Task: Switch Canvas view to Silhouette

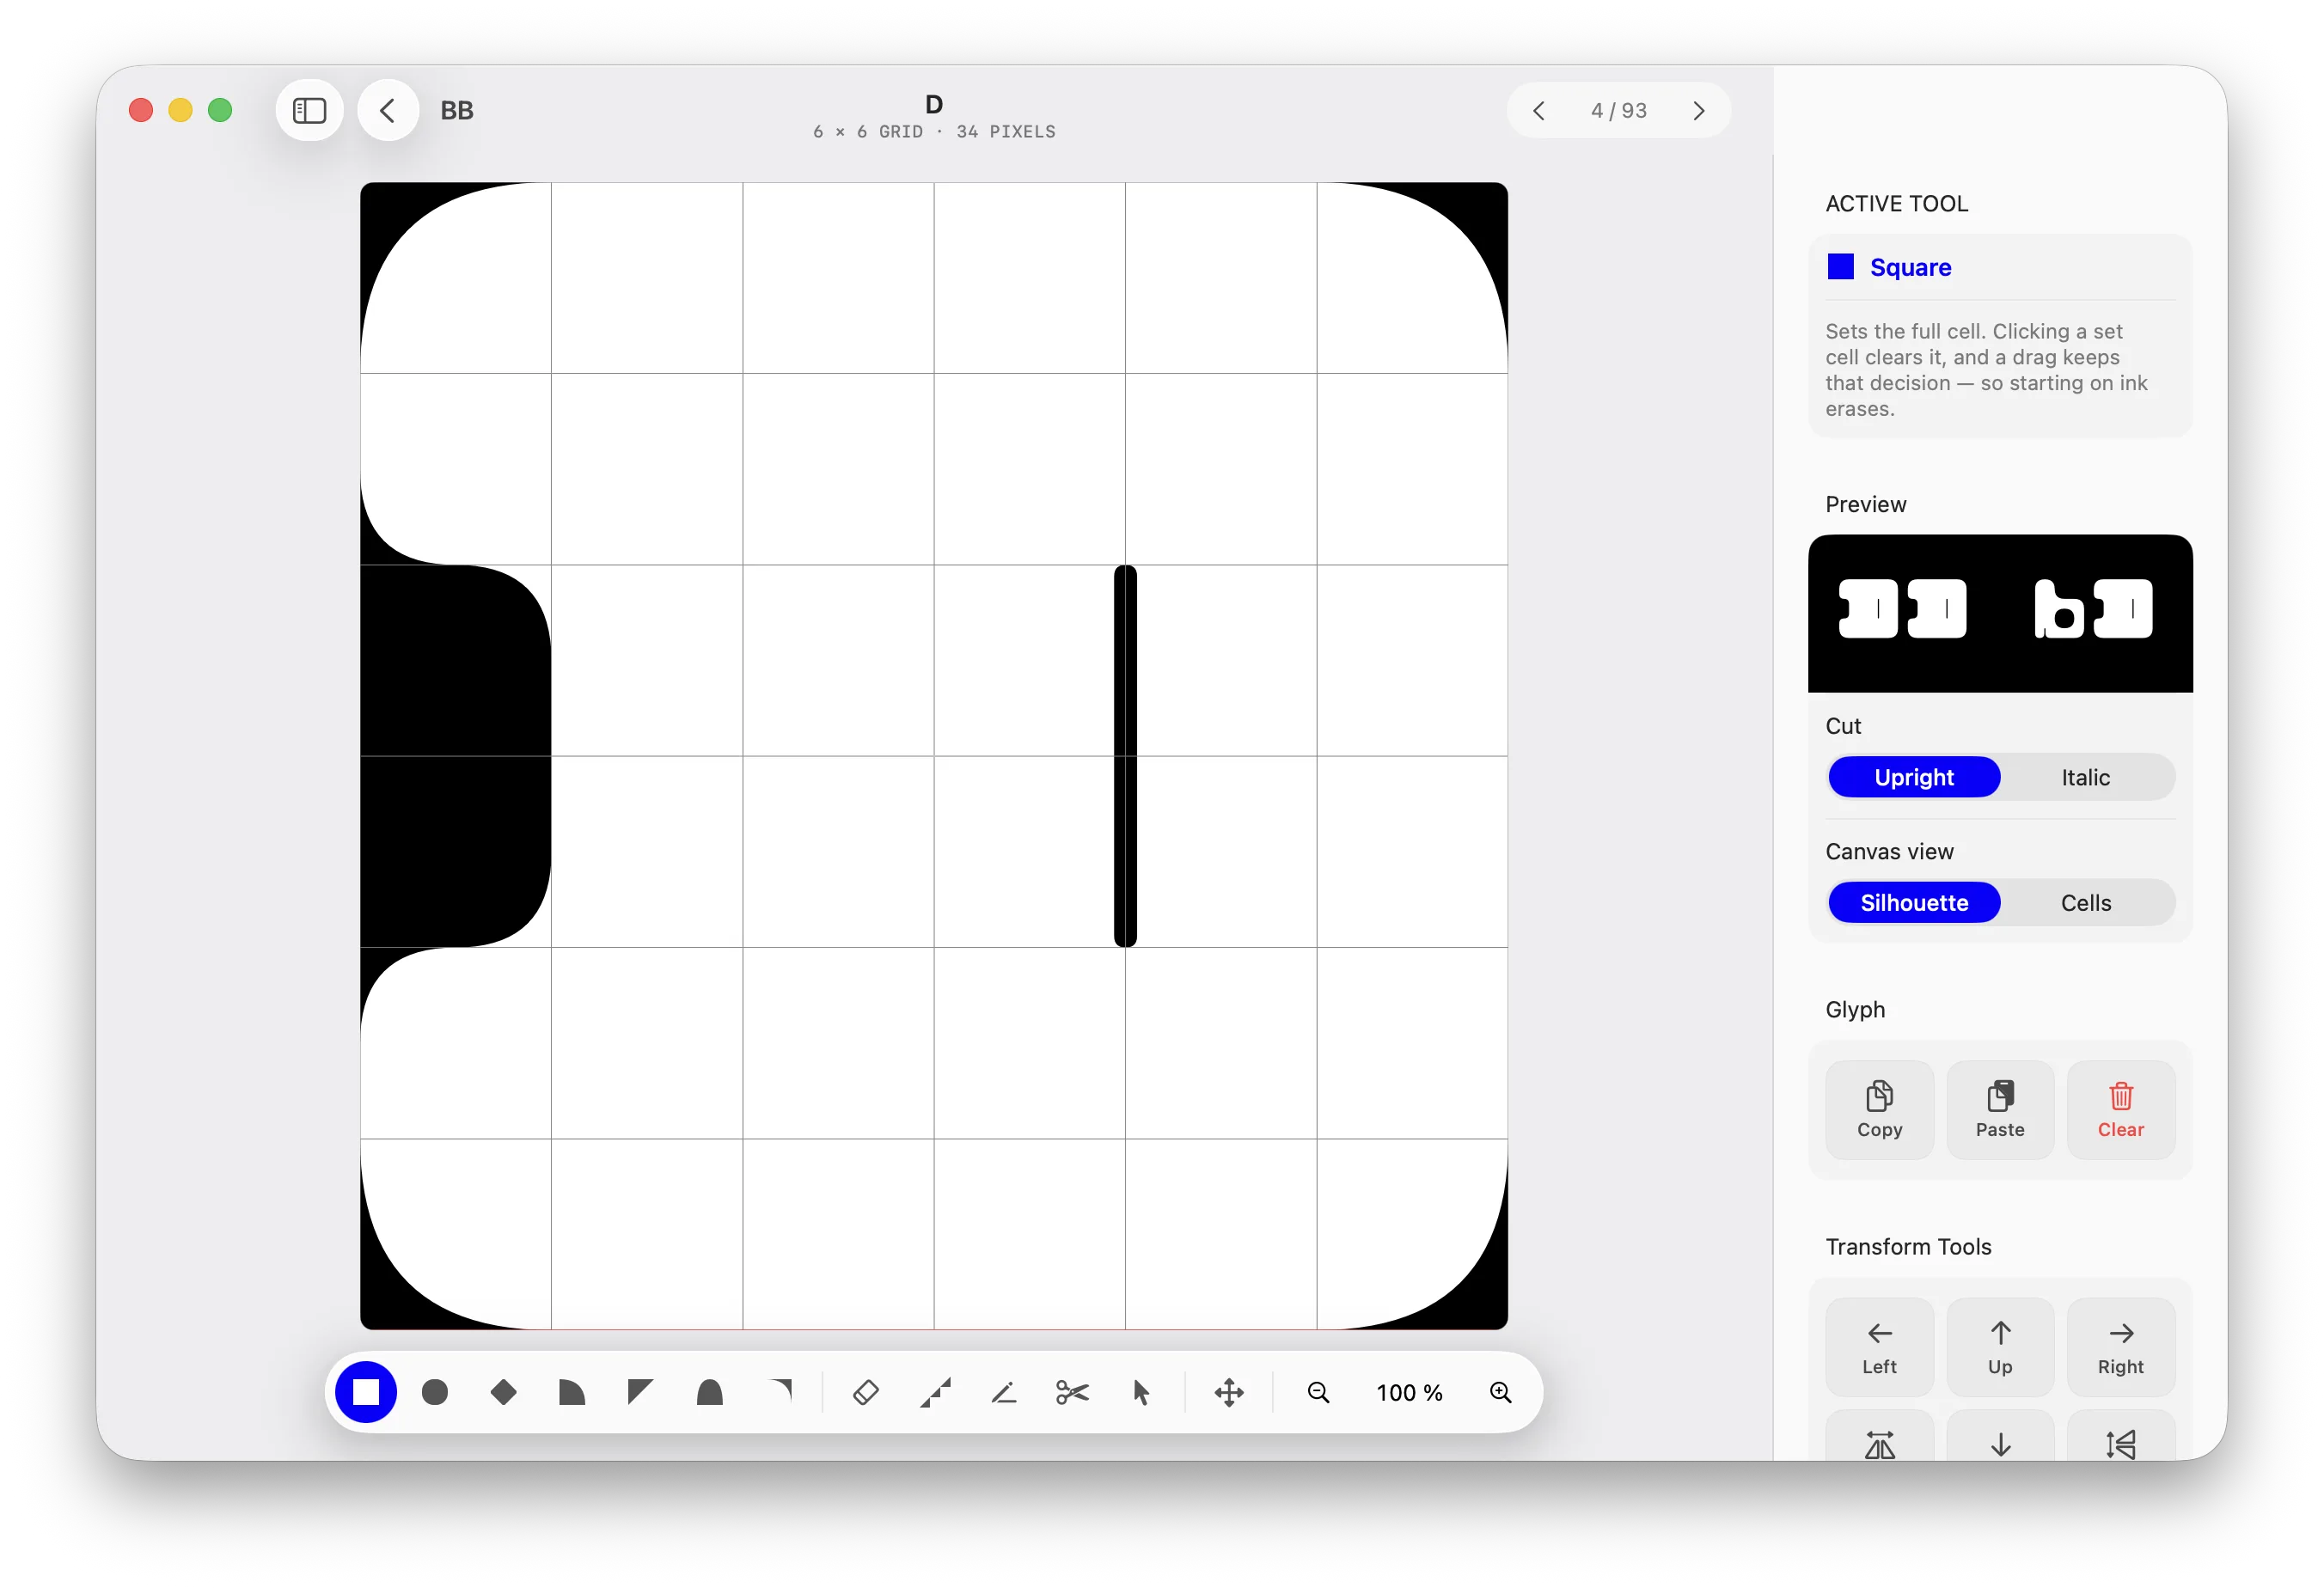Action: [1914, 903]
